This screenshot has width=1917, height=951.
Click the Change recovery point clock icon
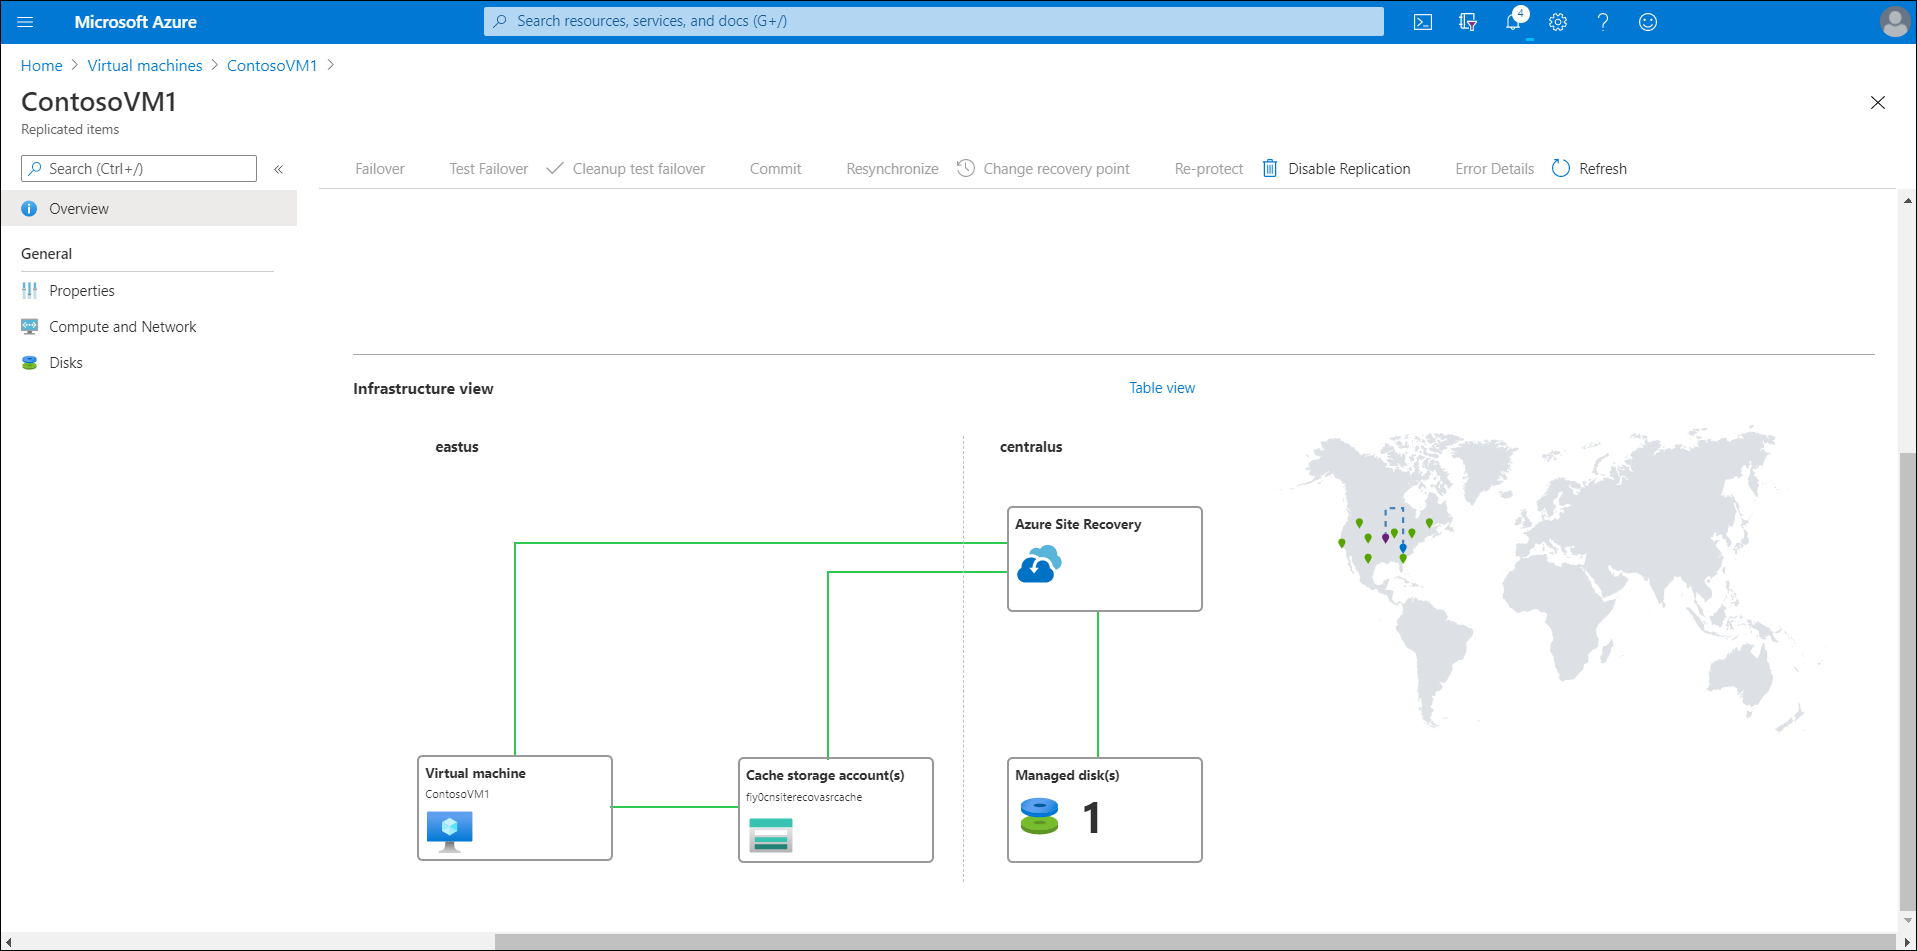(966, 168)
